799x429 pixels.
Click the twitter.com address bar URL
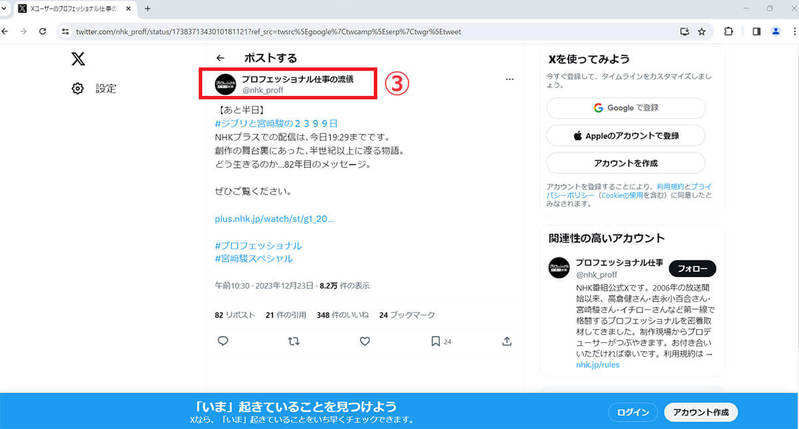[269, 32]
